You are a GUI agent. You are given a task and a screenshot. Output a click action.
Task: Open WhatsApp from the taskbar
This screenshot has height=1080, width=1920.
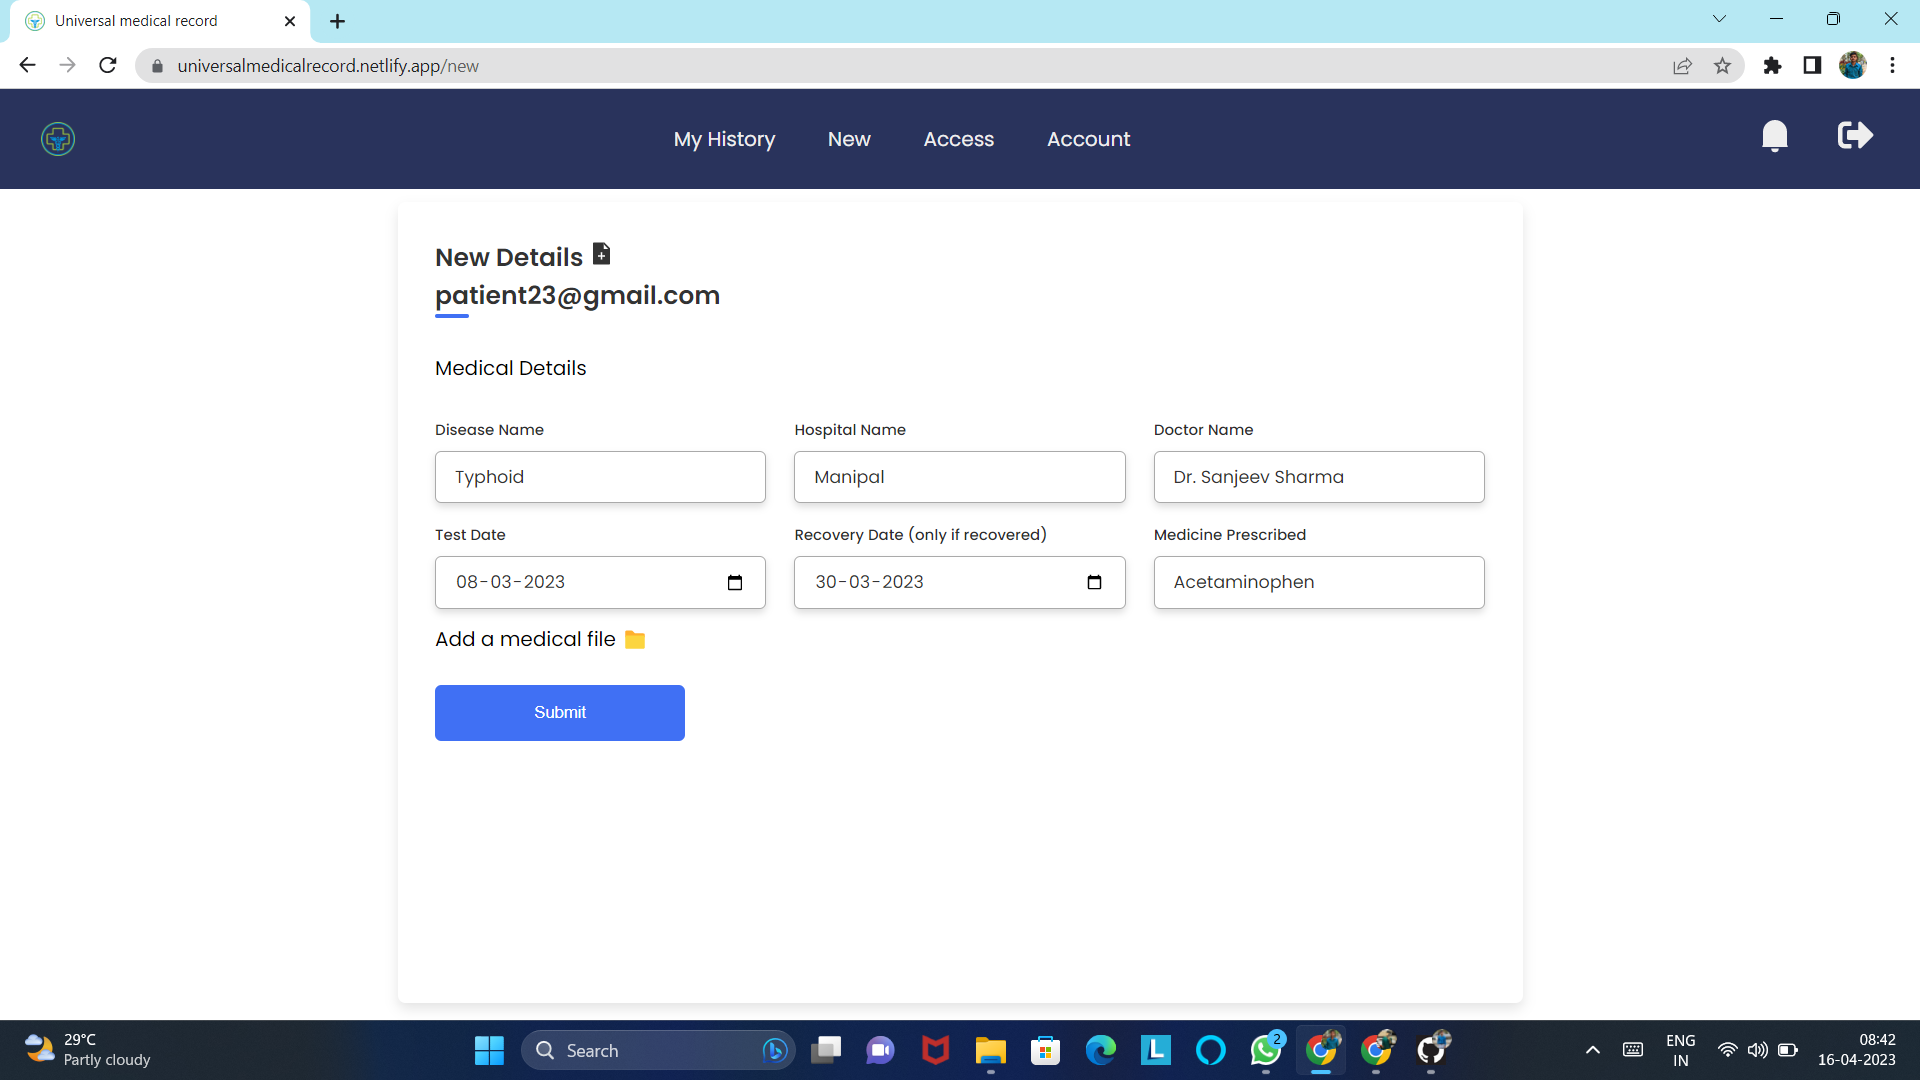pos(1265,1050)
